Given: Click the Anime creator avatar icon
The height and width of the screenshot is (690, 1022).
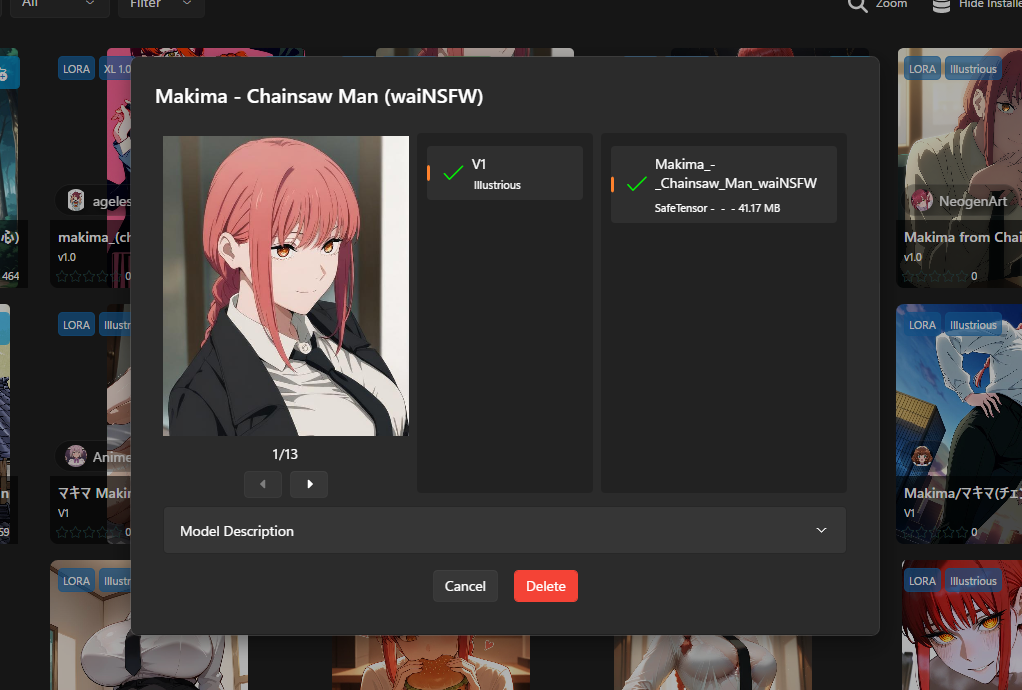Looking at the screenshot, I should pyautogui.click(x=76, y=455).
